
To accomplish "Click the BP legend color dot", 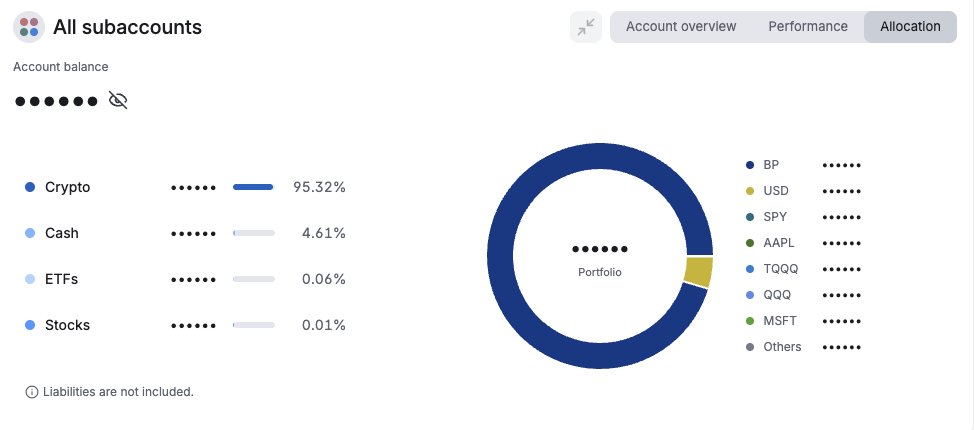I will tap(750, 165).
